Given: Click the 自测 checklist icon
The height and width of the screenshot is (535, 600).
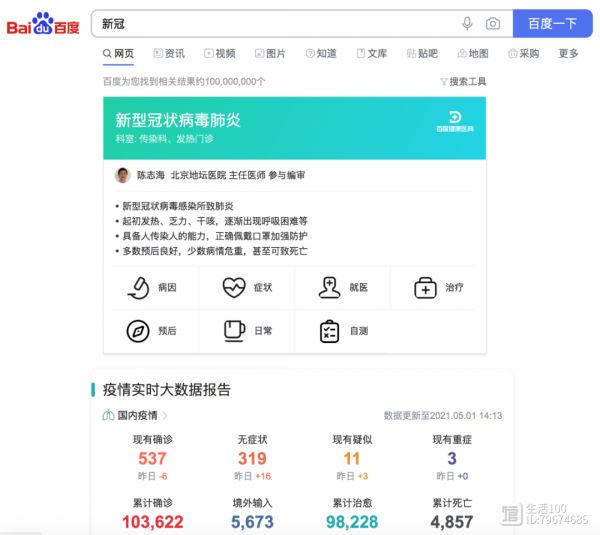Looking at the screenshot, I should [x=329, y=331].
